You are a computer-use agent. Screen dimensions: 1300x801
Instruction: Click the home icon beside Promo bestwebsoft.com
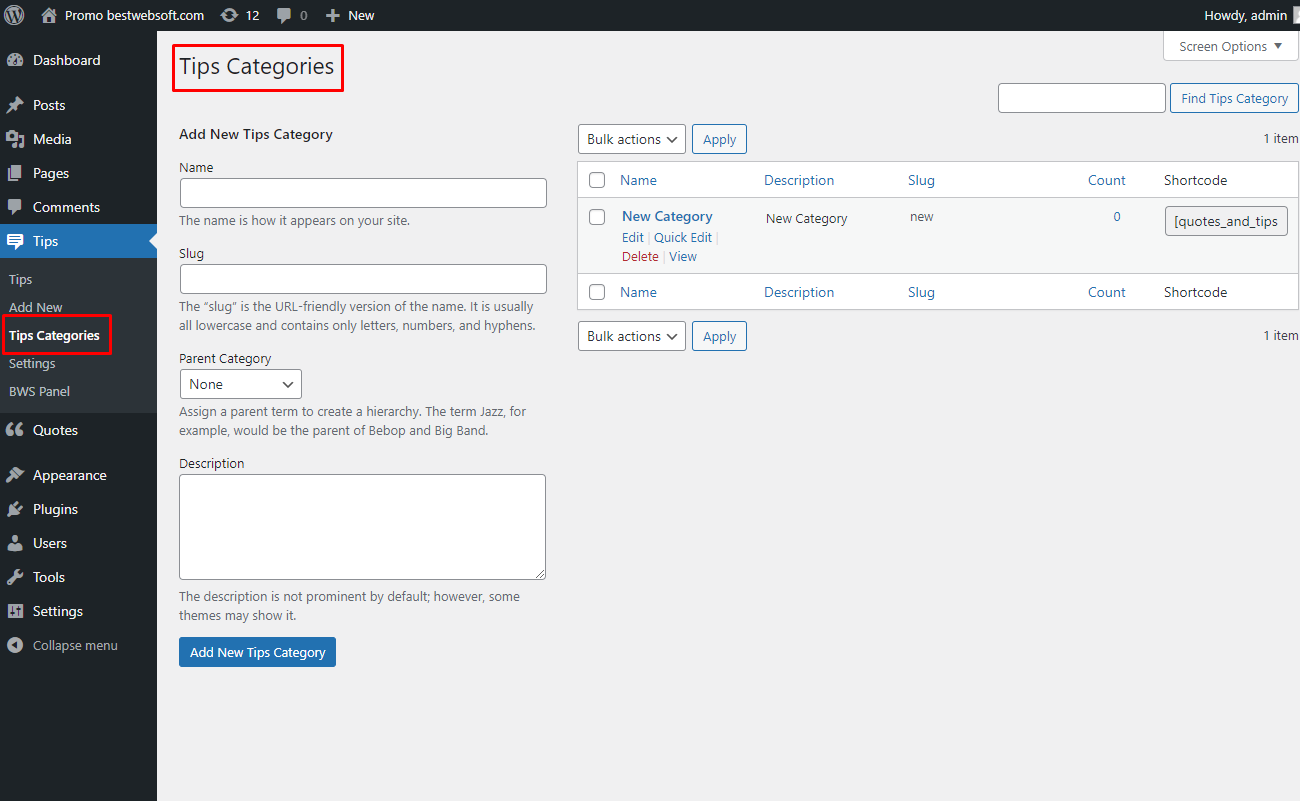(49, 15)
